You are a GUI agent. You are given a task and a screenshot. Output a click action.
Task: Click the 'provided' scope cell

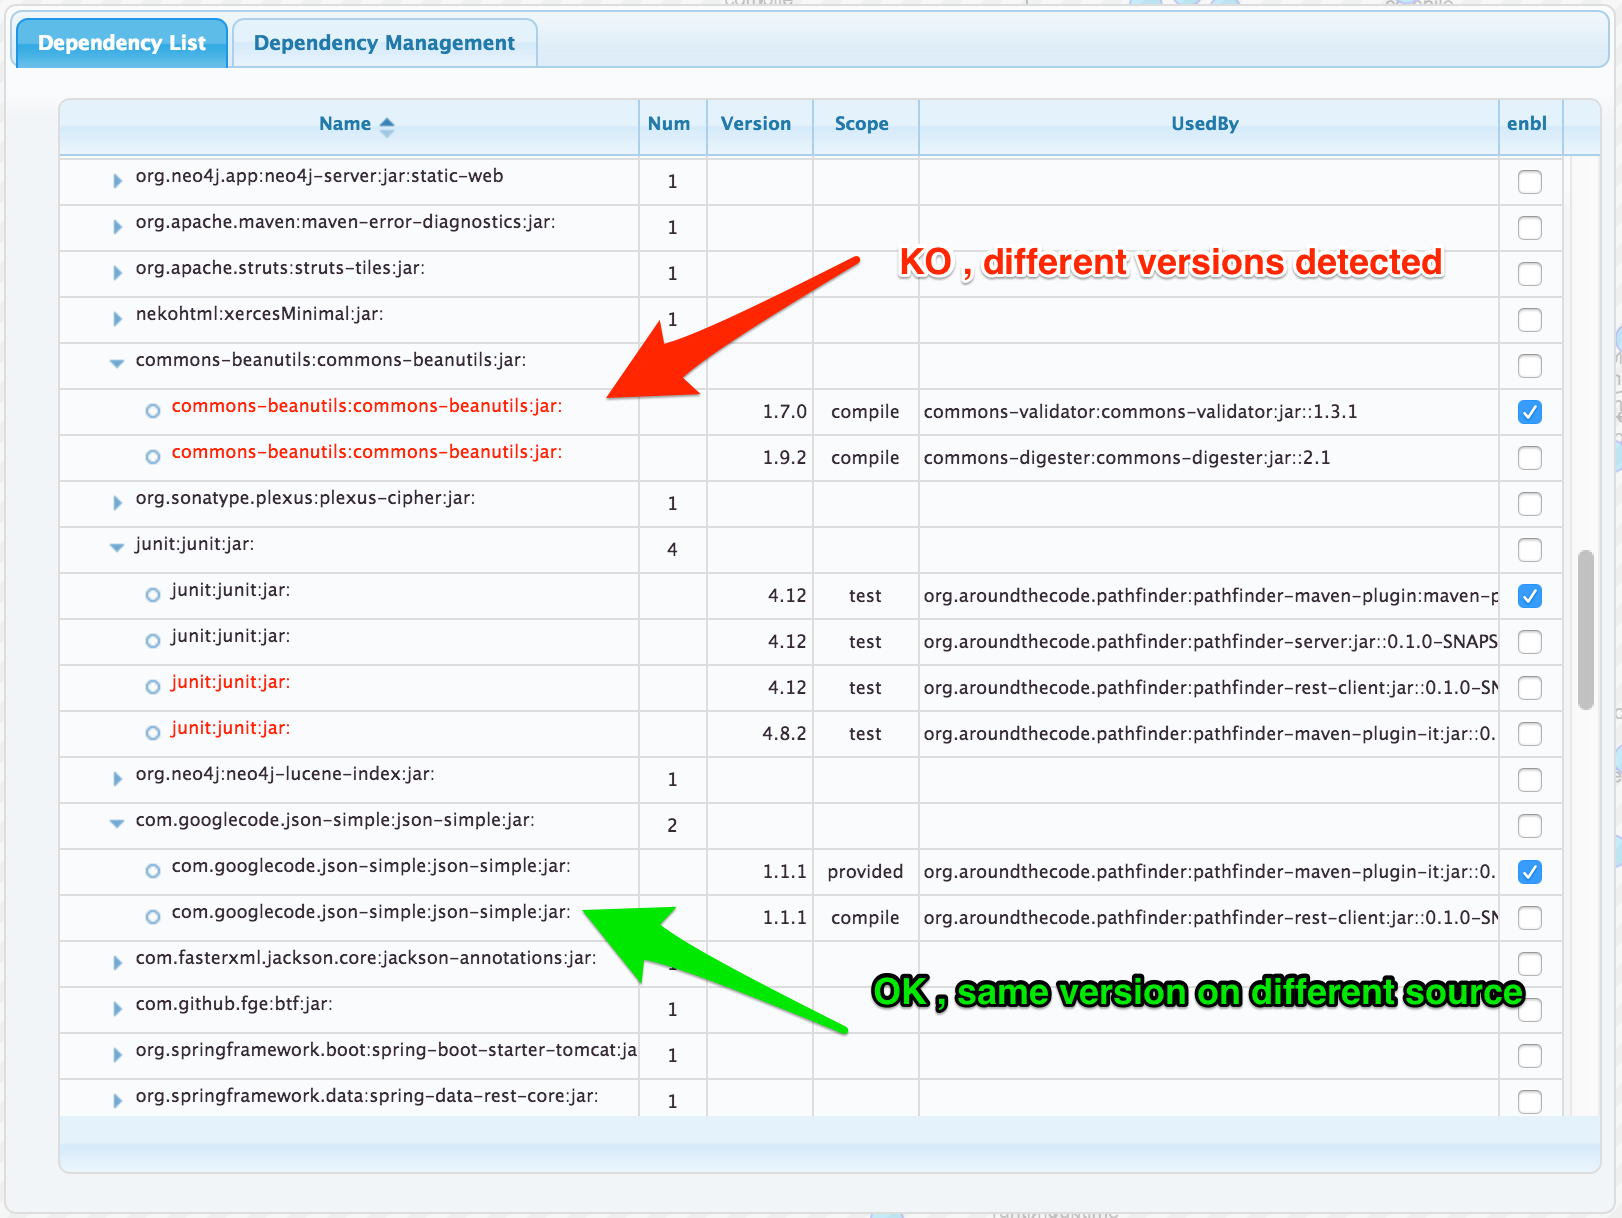click(x=865, y=872)
